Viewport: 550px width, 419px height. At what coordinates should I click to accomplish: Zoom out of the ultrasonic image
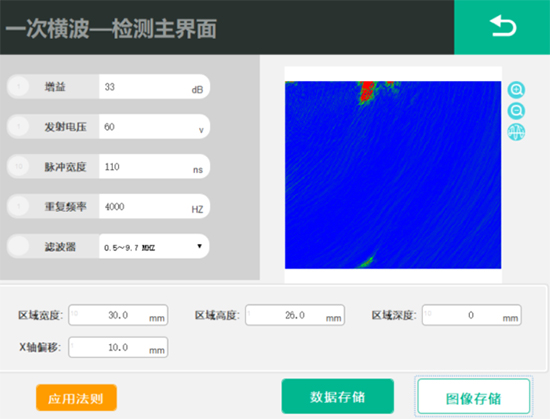point(516,111)
